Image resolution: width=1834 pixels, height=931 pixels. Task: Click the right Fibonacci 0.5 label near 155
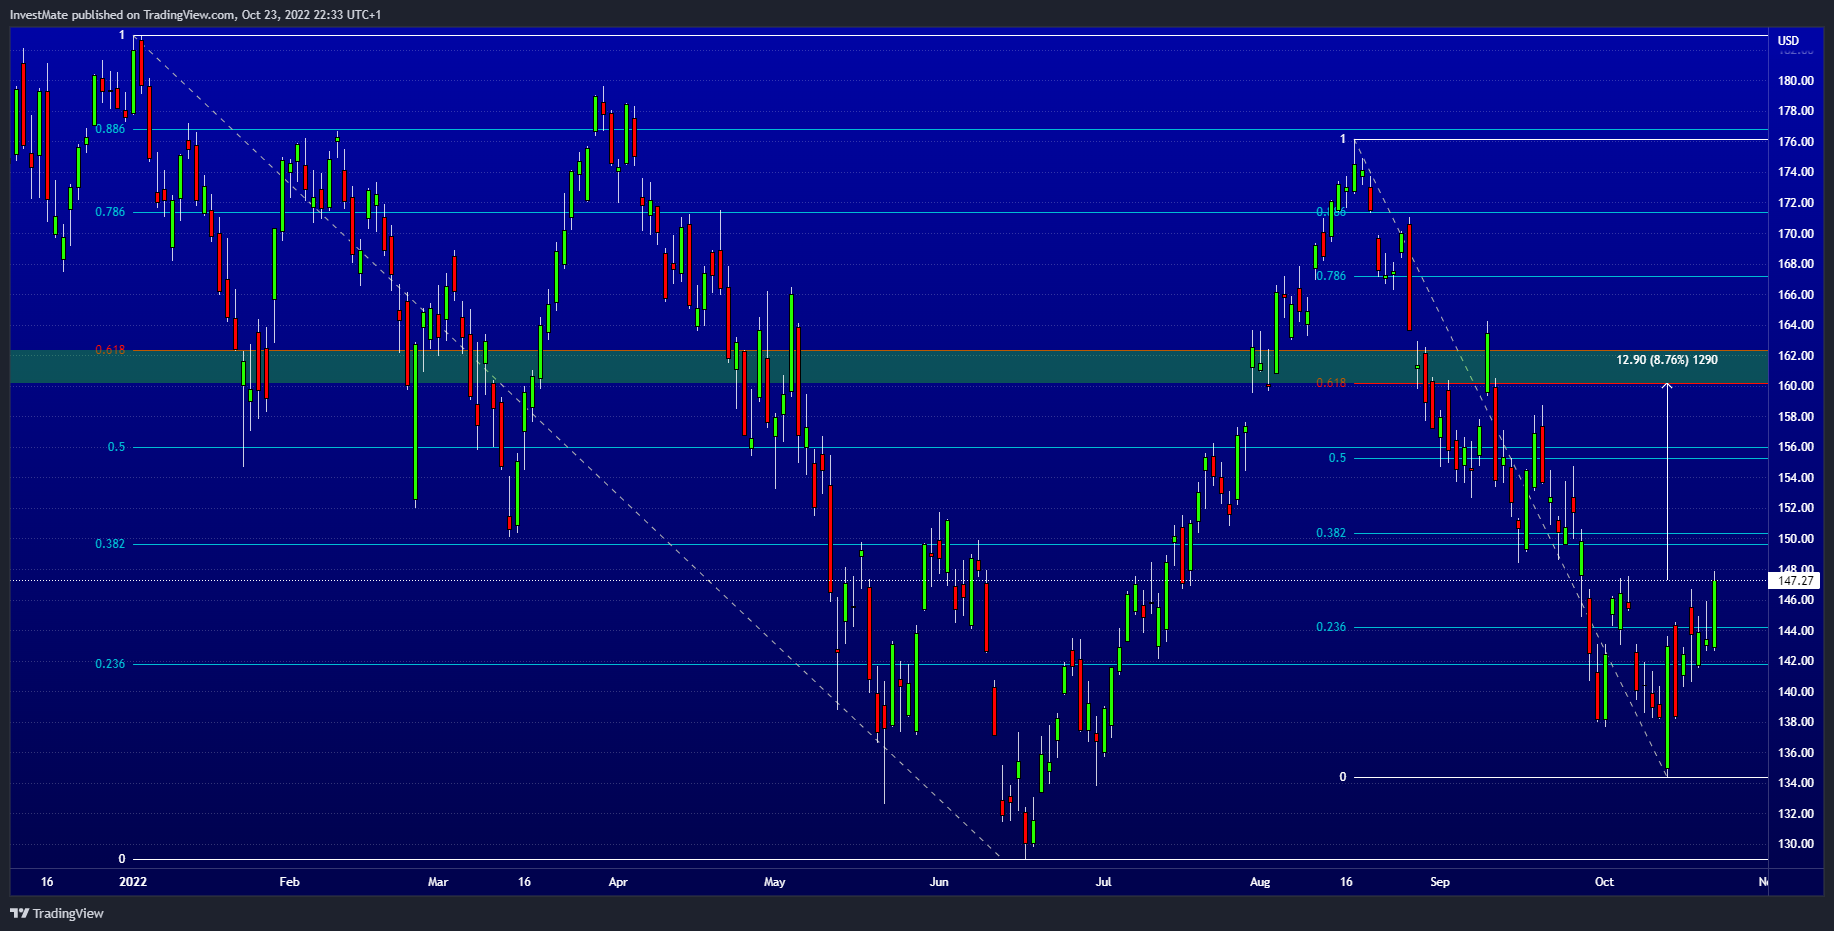click(1338, 458)
